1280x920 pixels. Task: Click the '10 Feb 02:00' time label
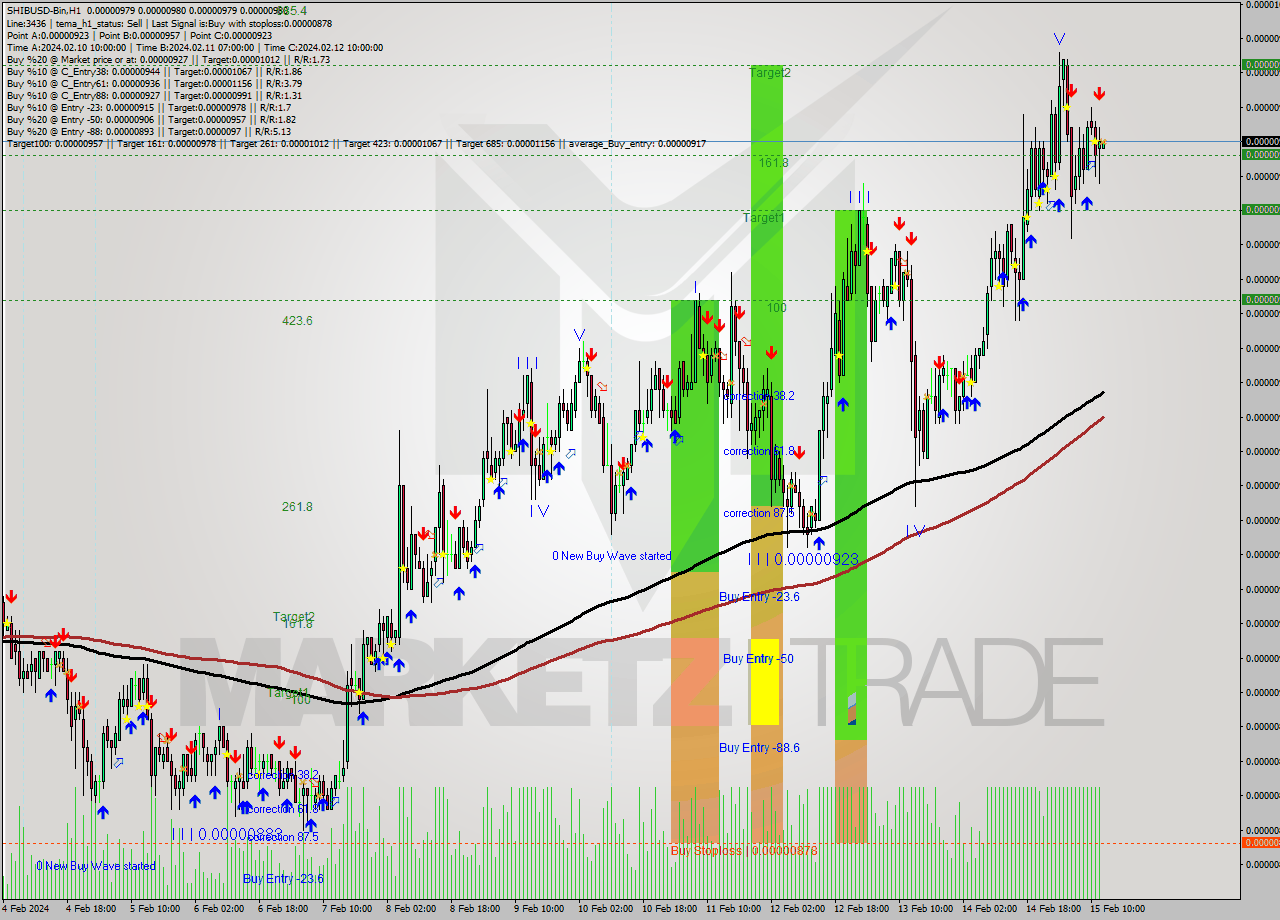pyautogui.click(x=605, y=909)
